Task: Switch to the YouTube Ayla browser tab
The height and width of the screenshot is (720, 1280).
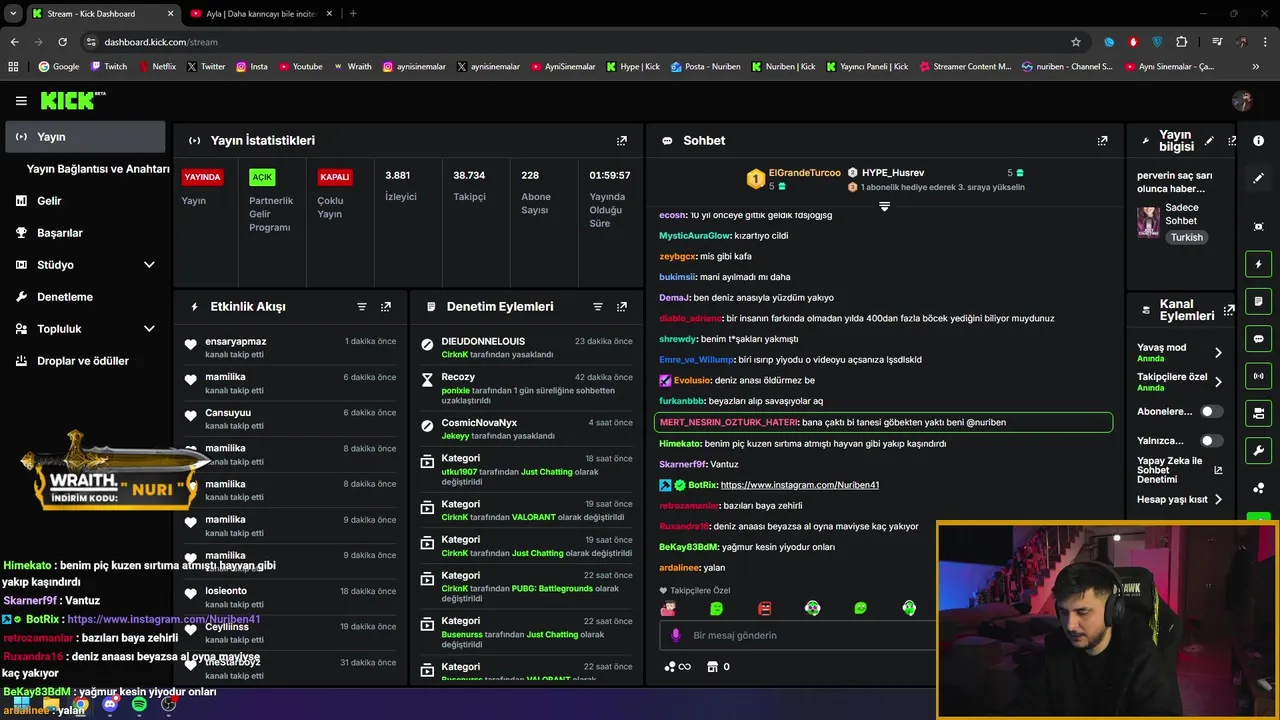Action: point(261,13)
